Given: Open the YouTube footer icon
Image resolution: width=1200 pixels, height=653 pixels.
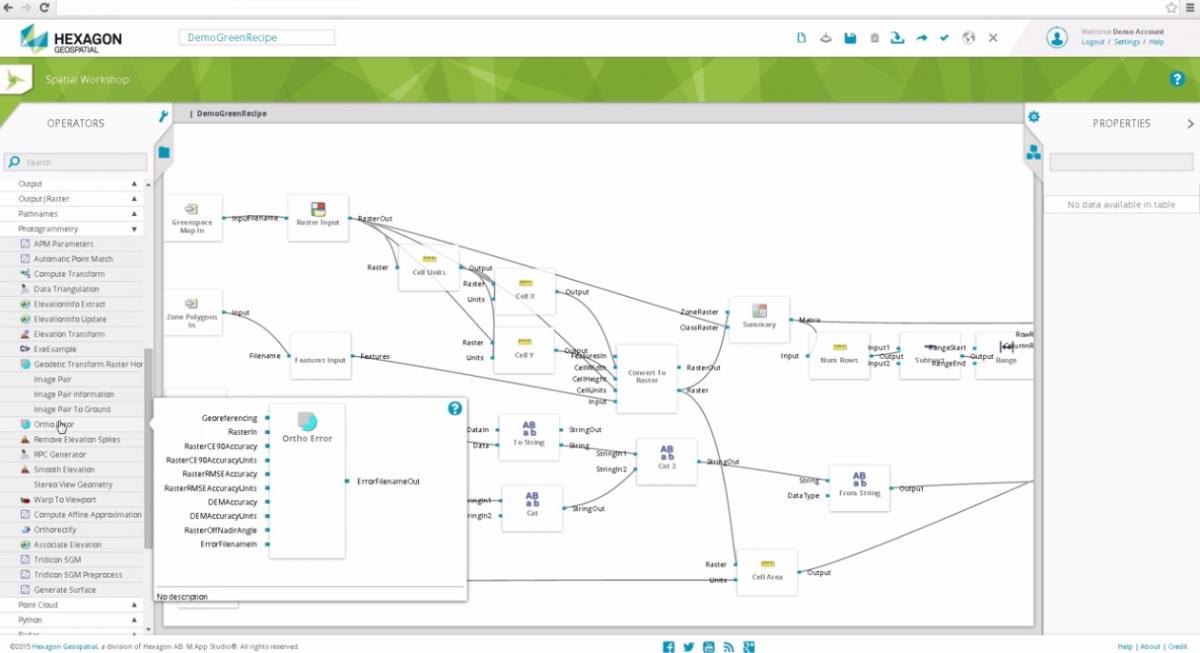Looking at the screenshot, I should click(x=709, y=647).
